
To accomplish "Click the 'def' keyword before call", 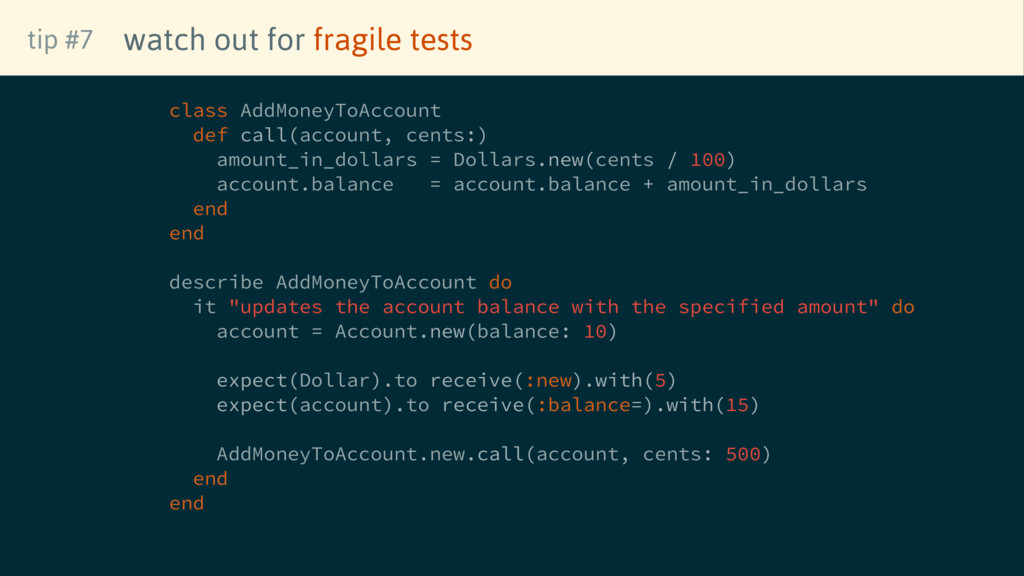I will [x=210, y=135].
